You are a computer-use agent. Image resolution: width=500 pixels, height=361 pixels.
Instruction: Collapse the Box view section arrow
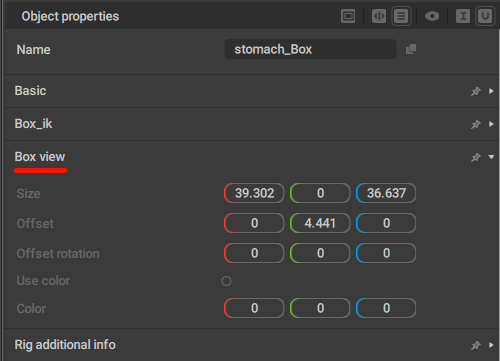(x=491, y=157)
